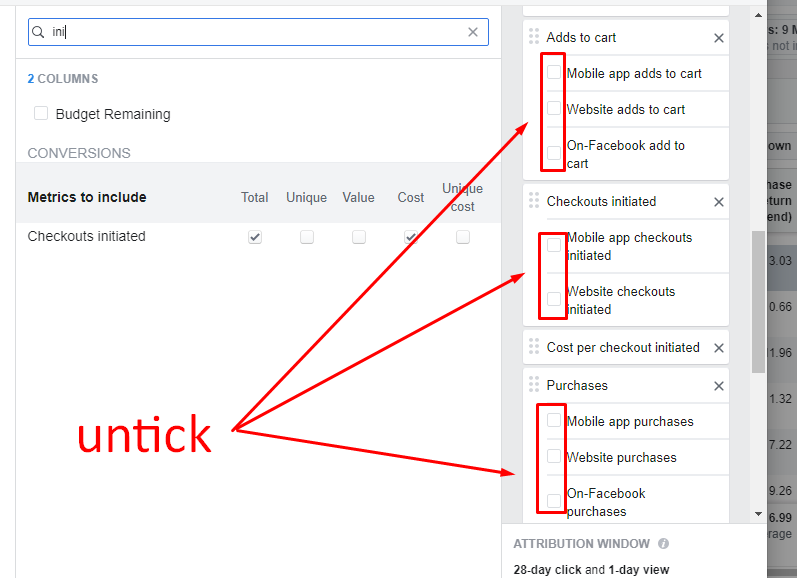Click the 2 COLUMNS heading
This screenshot has height=578, width=797.
tap(63, 79)
